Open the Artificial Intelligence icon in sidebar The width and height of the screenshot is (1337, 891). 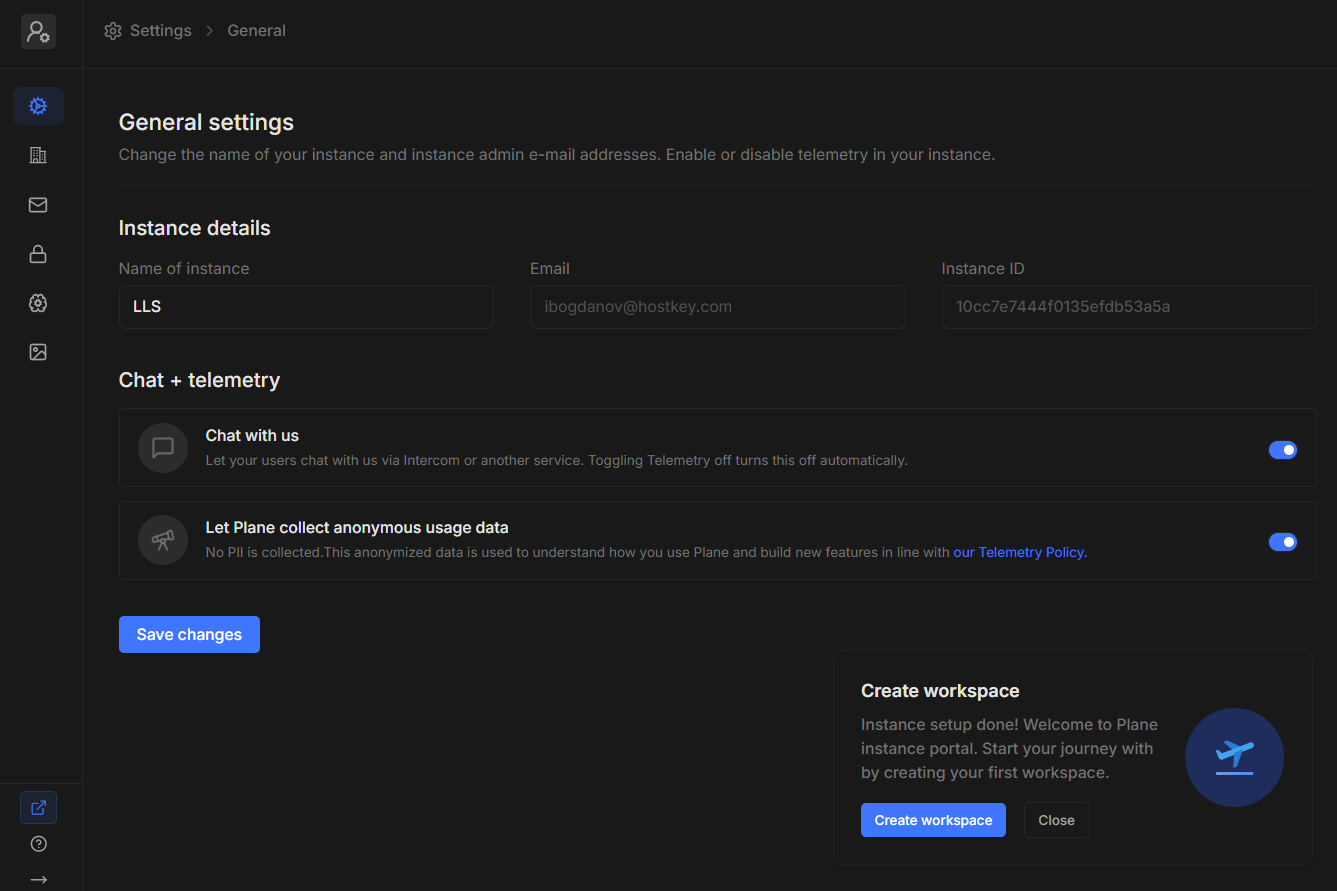pyautogui.click(x=38, y=303)
